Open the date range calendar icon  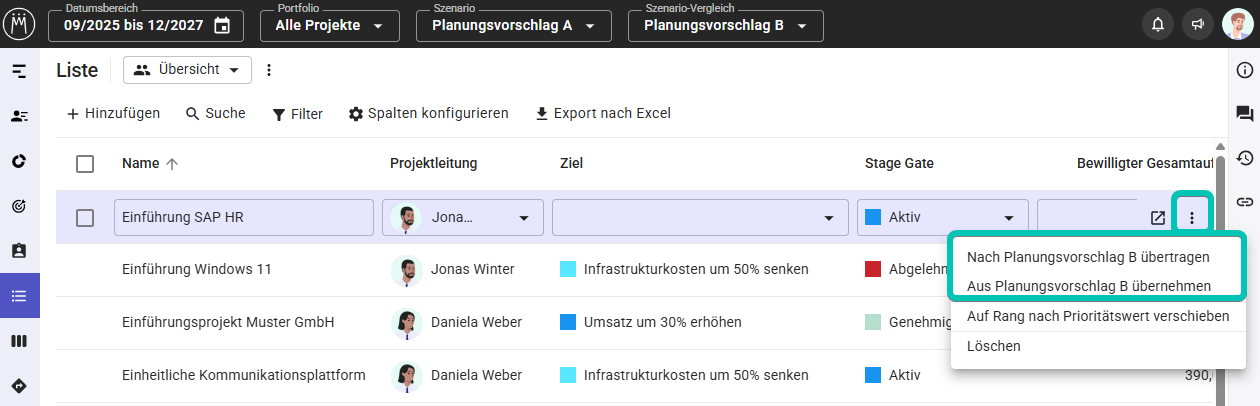pos(222,26)
